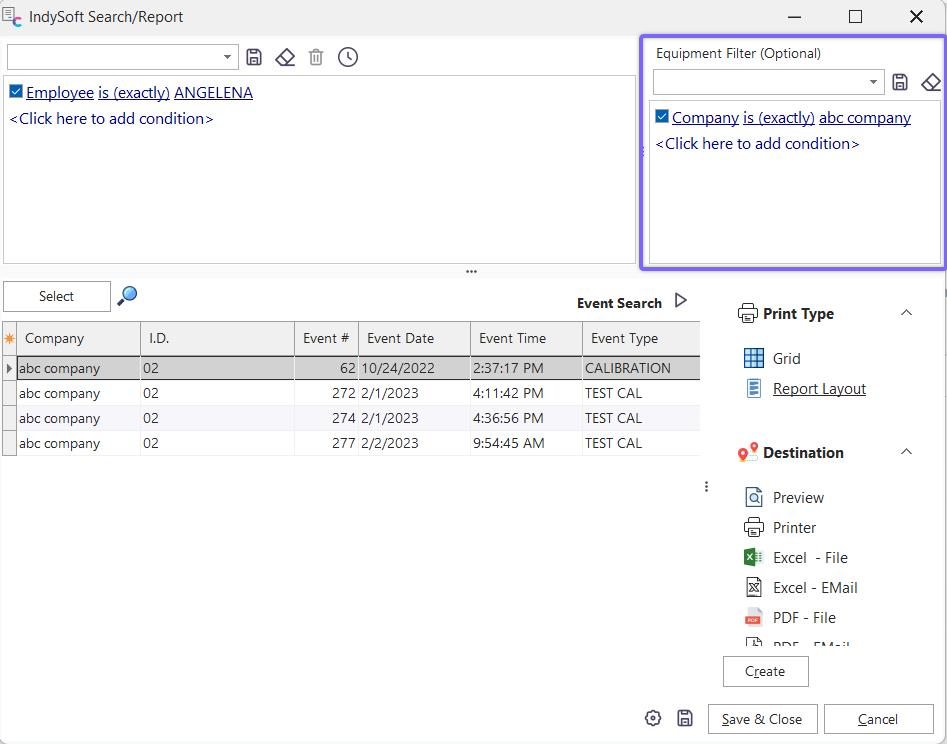
Task: Clear the main filter with eraser icon
Action: click(285, 57)
